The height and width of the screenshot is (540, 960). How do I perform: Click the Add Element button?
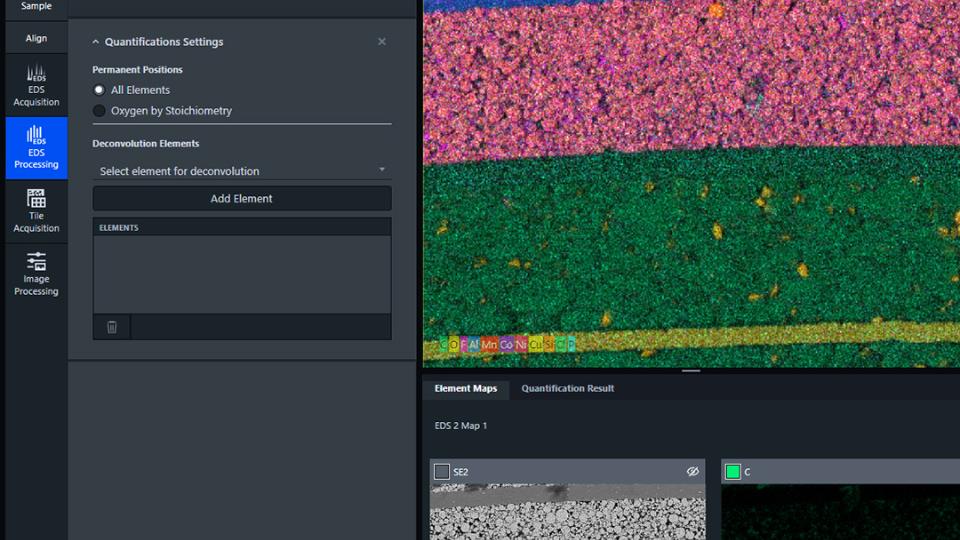coord(242,198)
